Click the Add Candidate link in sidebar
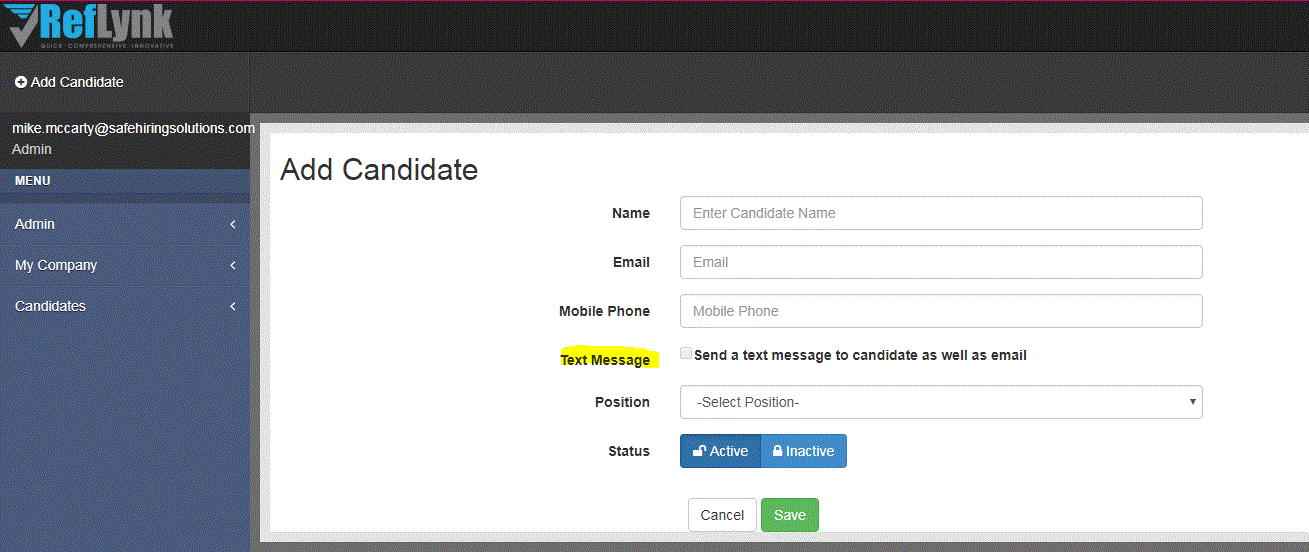The width and height of the screenshot is (1309, 552). pos(69,82)
